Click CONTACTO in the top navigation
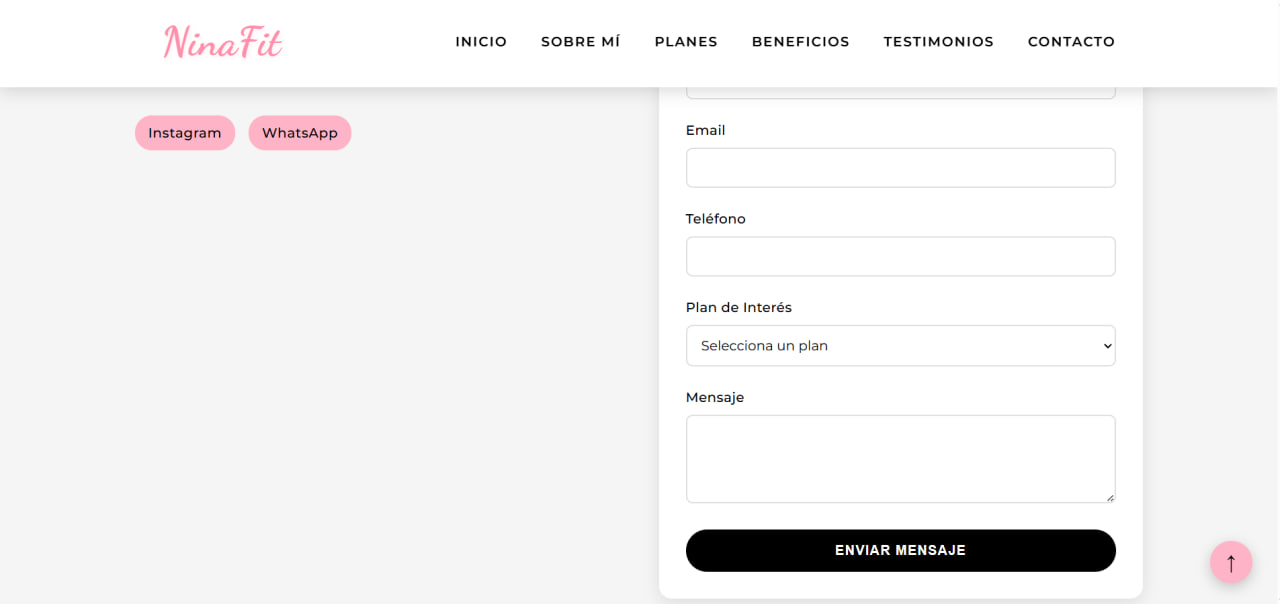The image size is (1280, 604). pos(1071,42)
